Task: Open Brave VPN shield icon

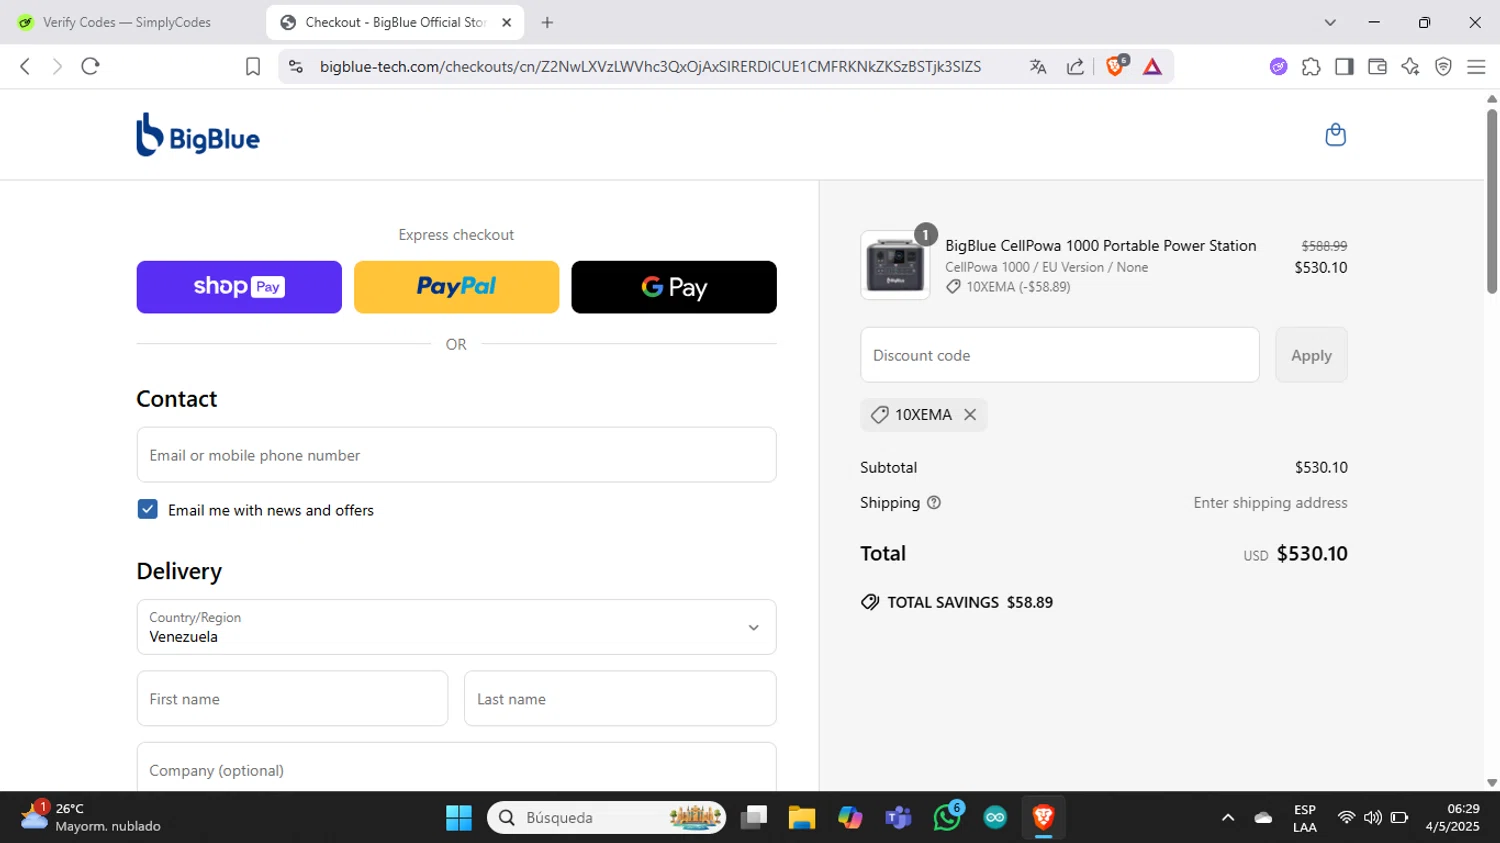Action: pos(1443,66)
